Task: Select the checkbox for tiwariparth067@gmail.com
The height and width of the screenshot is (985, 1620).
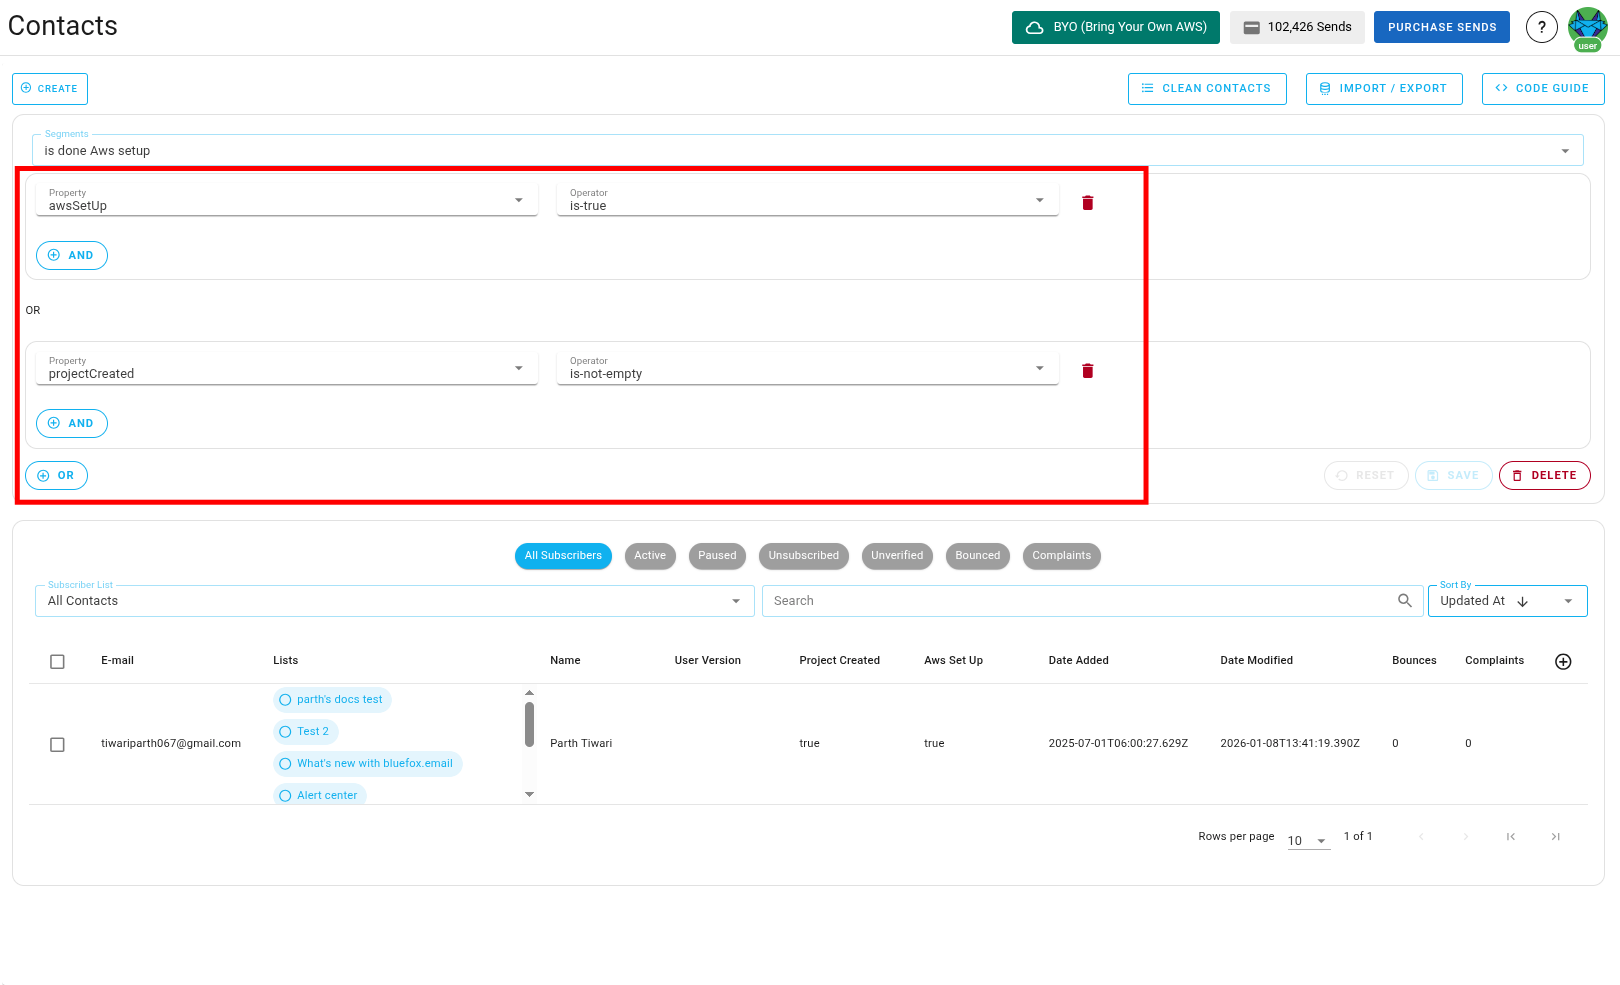Action: 57,744
